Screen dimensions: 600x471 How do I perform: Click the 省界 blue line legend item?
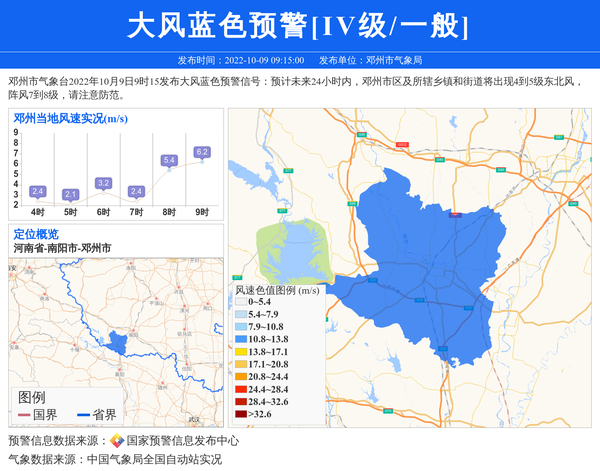pyautogui.click(x=98, y=415)
